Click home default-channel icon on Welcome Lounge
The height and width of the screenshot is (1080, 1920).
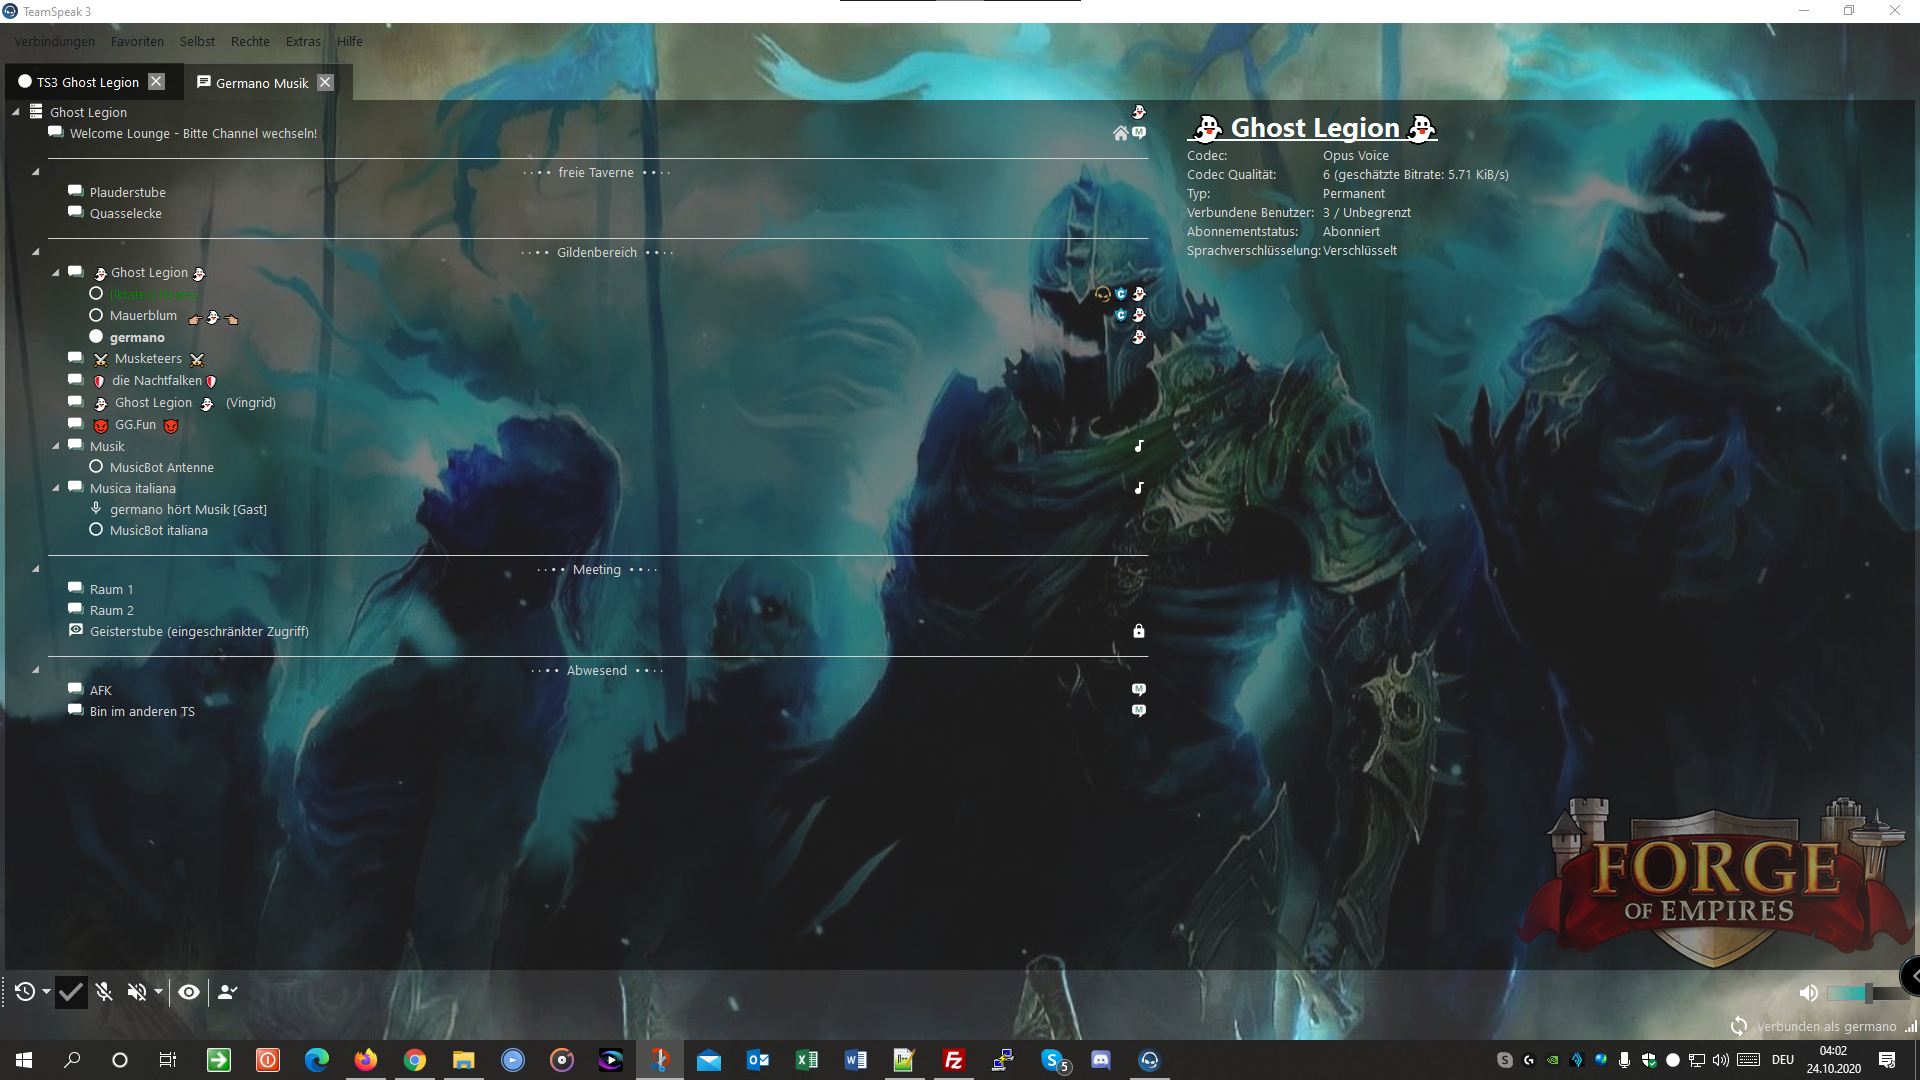[1120, 133]
